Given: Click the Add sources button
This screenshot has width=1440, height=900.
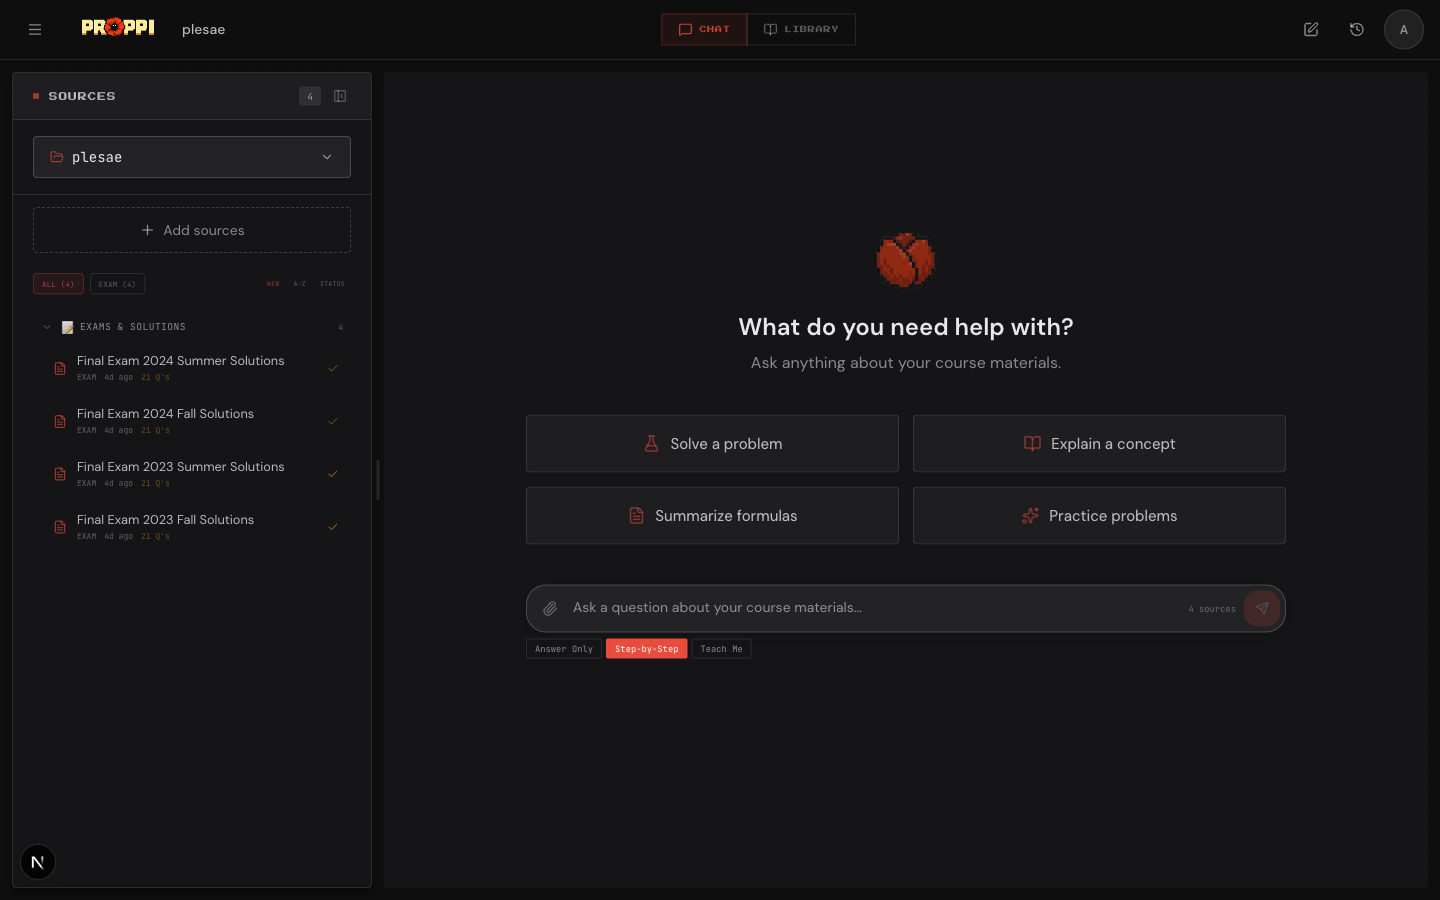Looking at the screenshot, I should click(x=192, y=230).
